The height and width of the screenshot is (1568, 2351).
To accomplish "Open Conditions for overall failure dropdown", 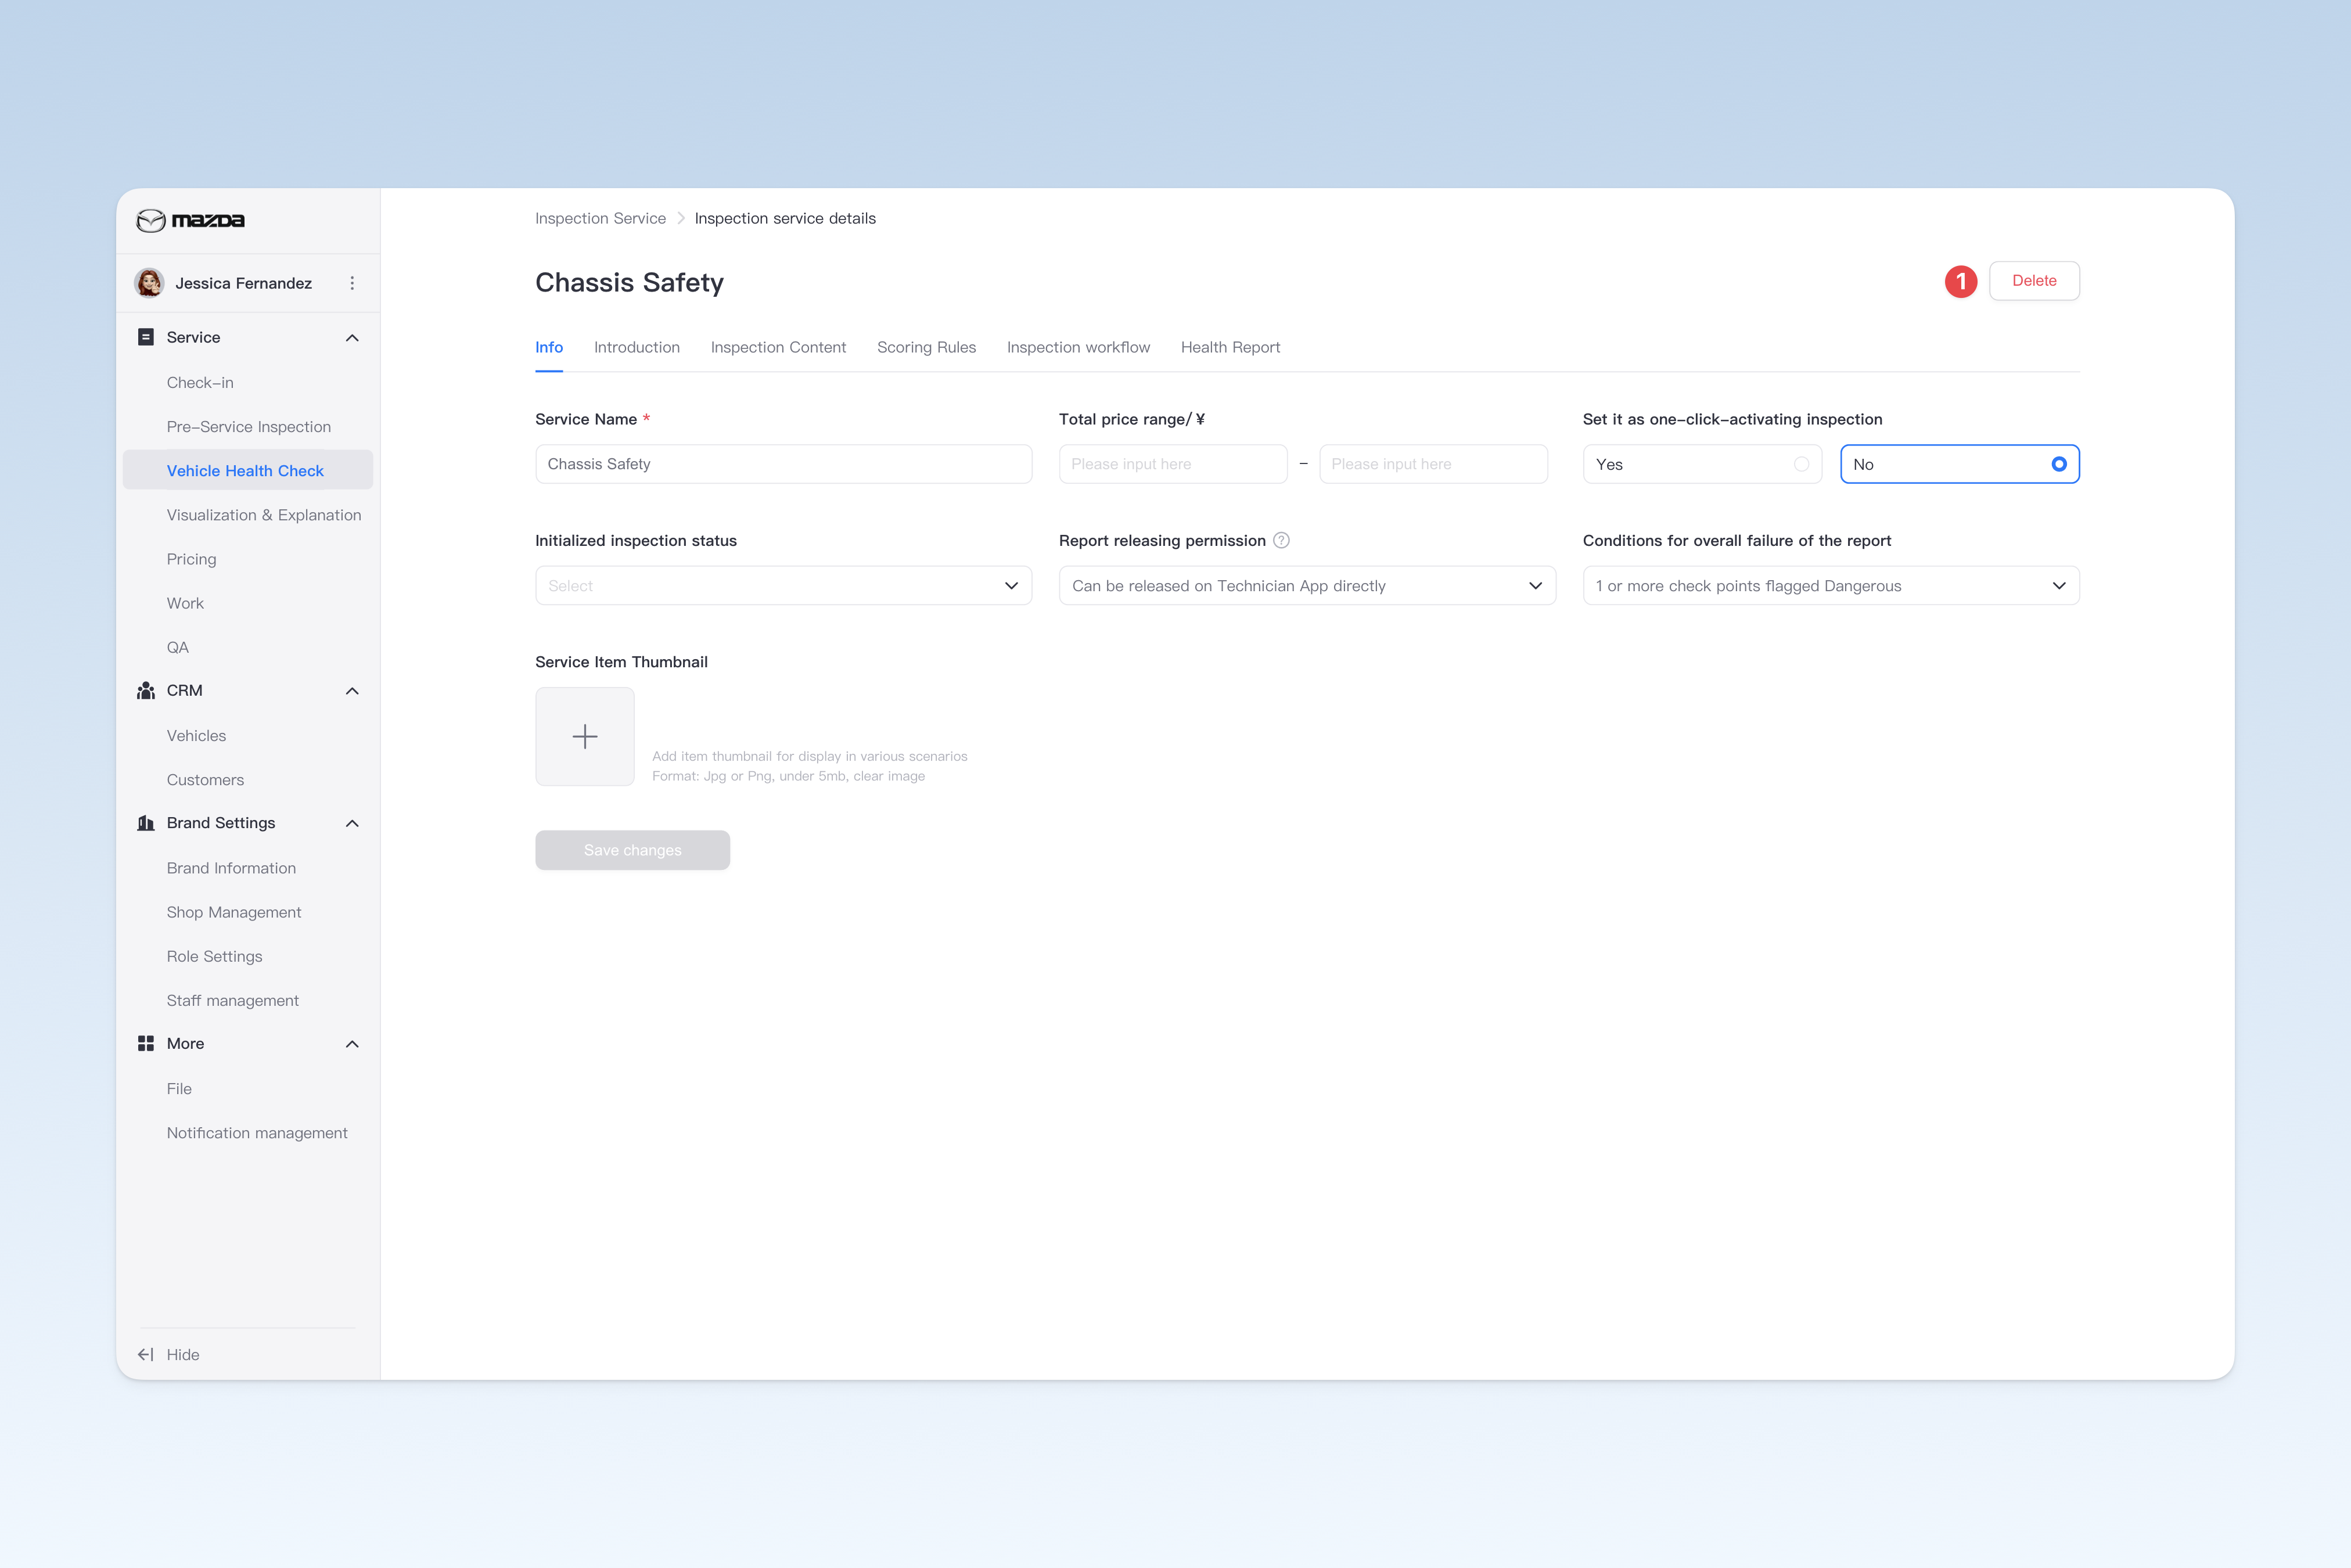I will pyautogui.click(x=1831, y=585).
